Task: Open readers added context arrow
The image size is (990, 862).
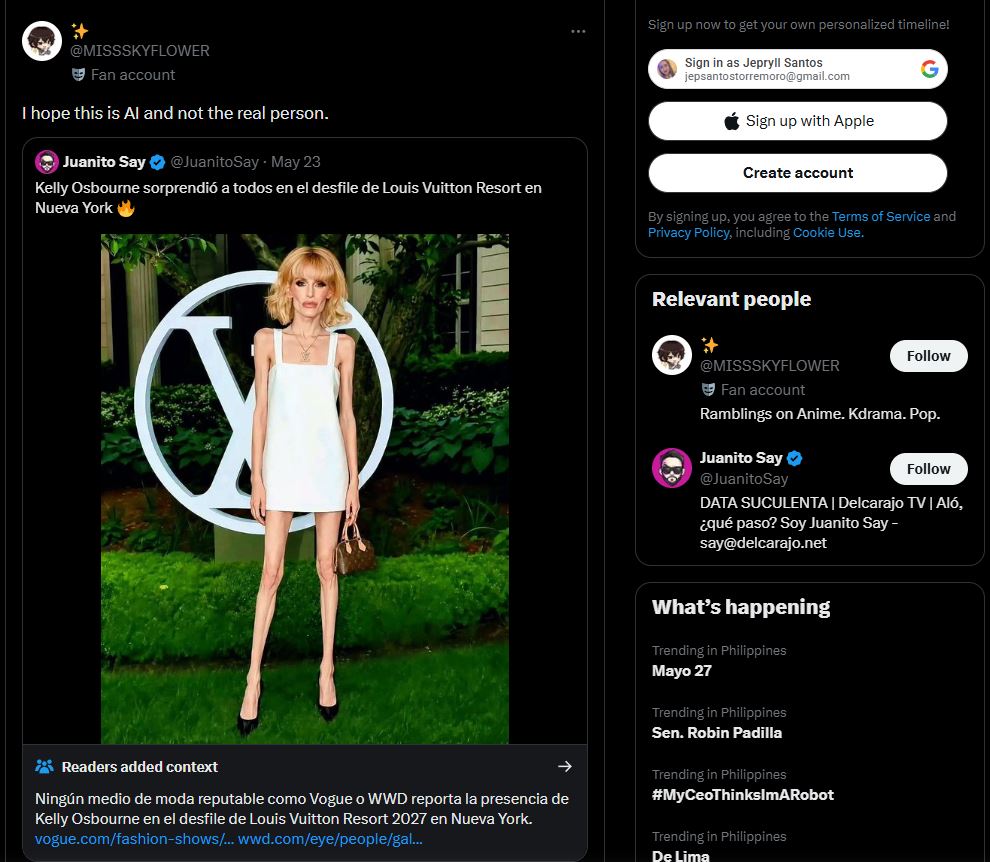Action: pos(564,767)
